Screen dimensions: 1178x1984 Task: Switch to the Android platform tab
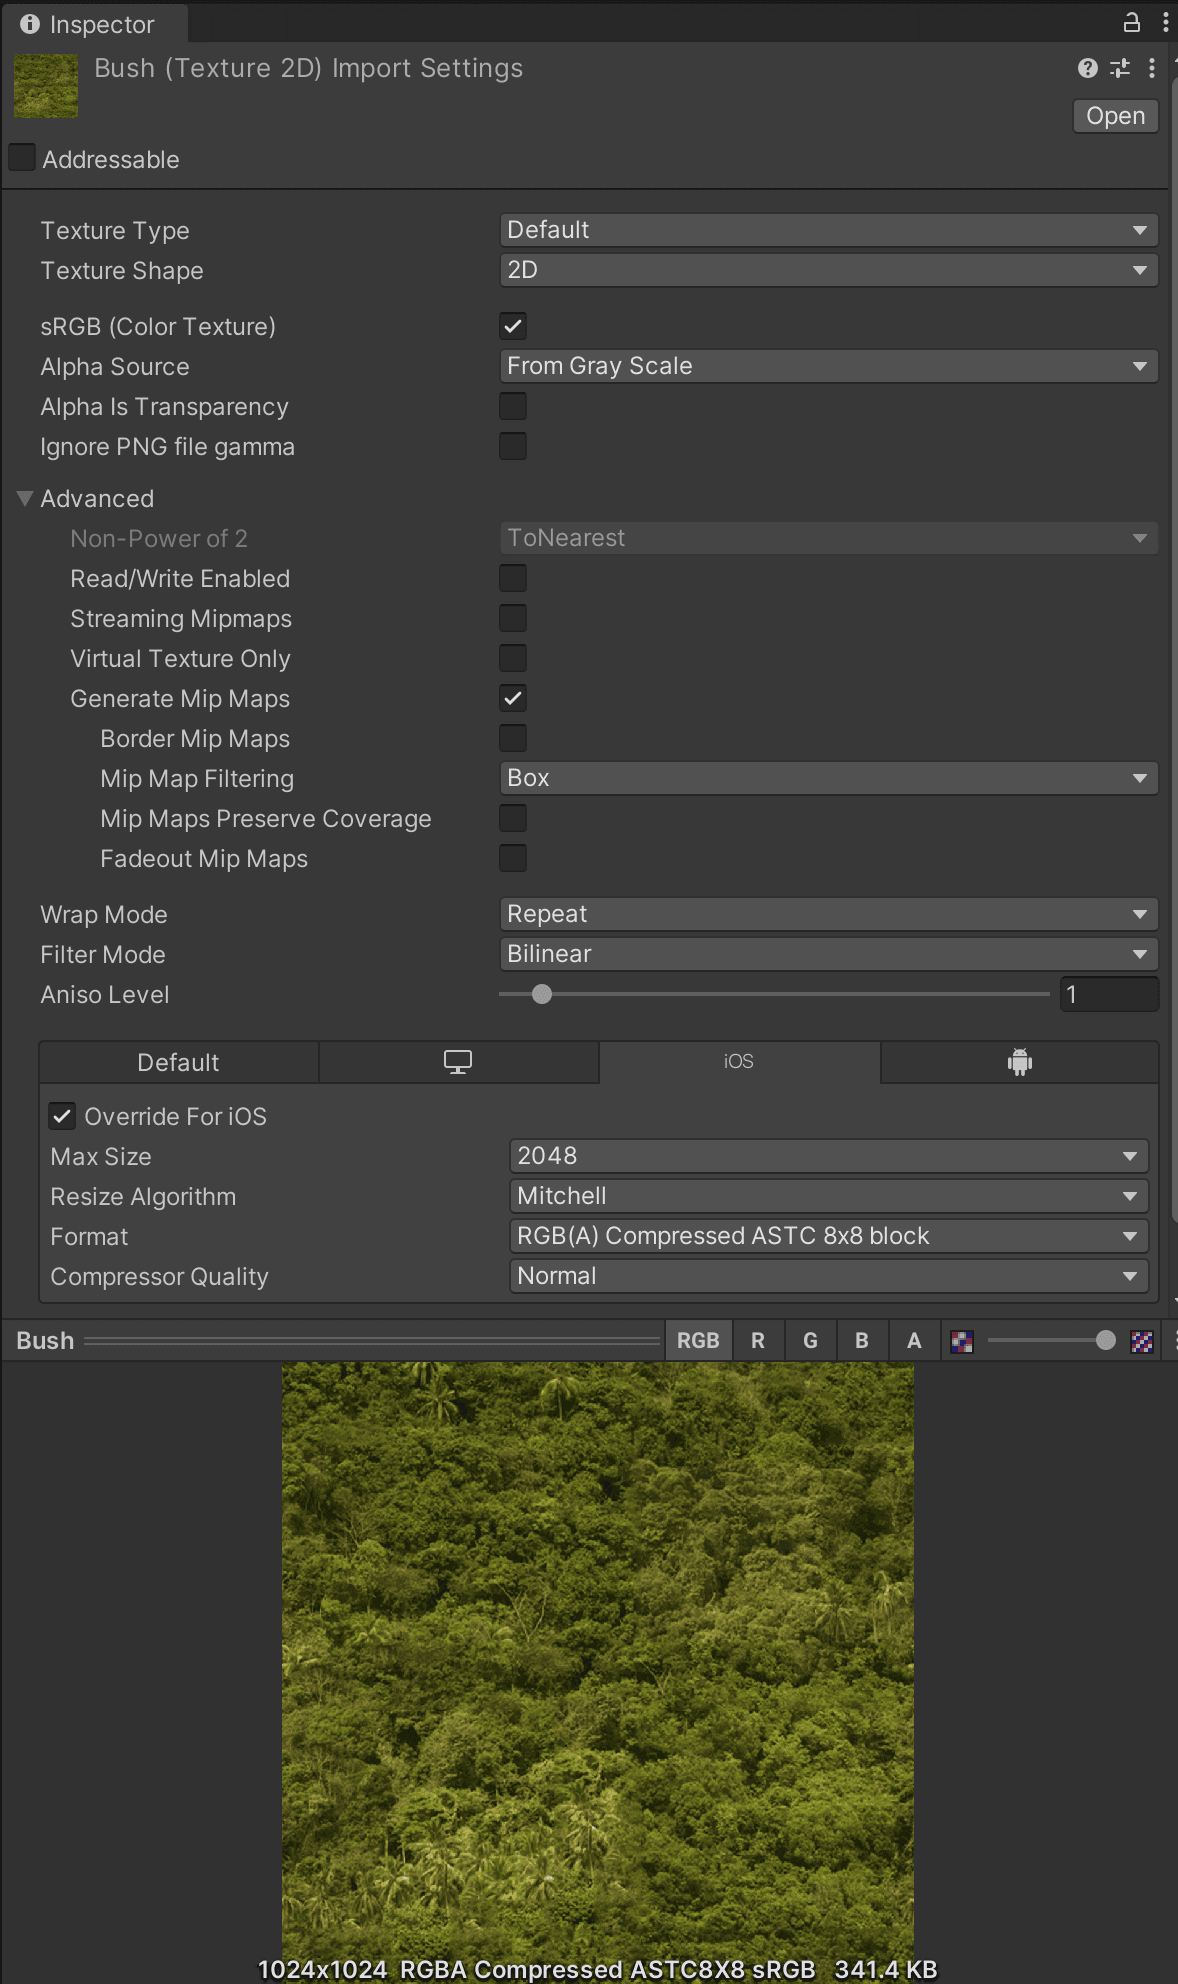coord(1019,1062)
